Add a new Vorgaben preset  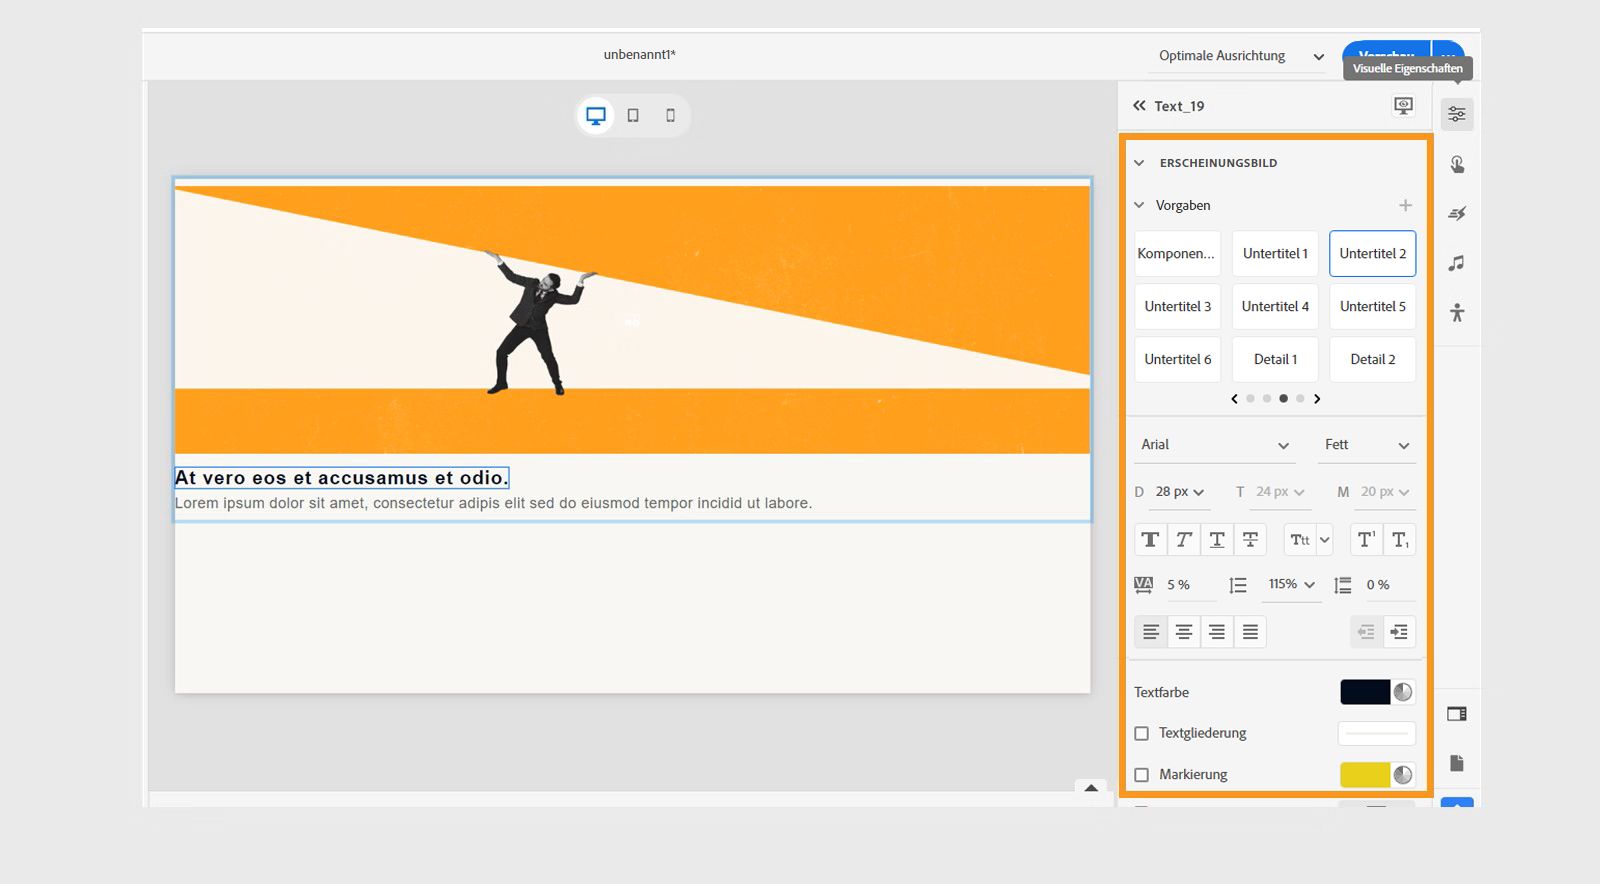click(x=1405, y=205)
